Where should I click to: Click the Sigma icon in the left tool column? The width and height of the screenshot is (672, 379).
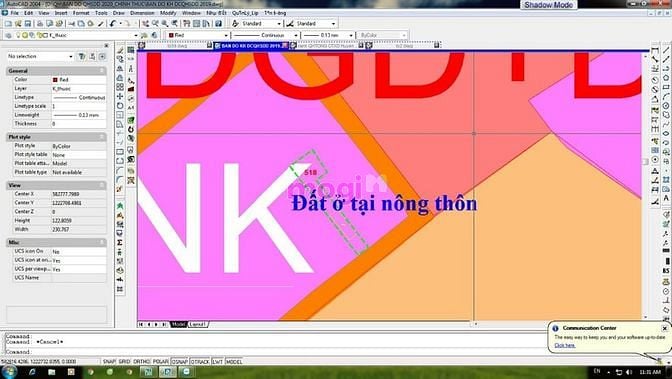120,243
